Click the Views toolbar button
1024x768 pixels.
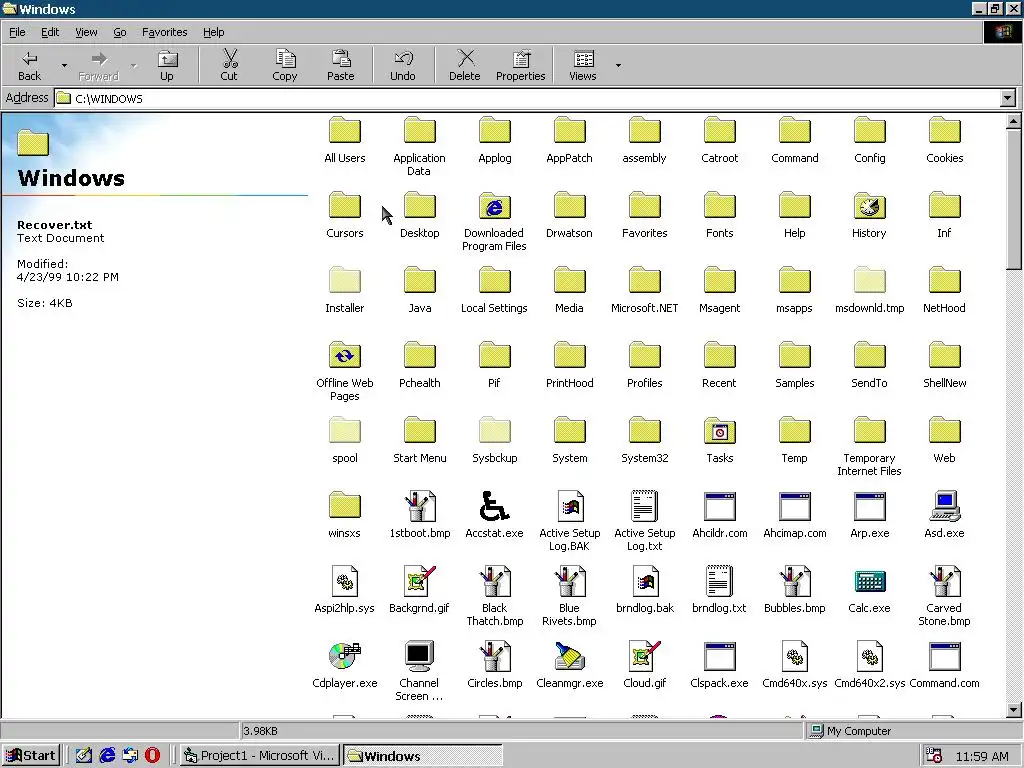(x=583, y=65)
